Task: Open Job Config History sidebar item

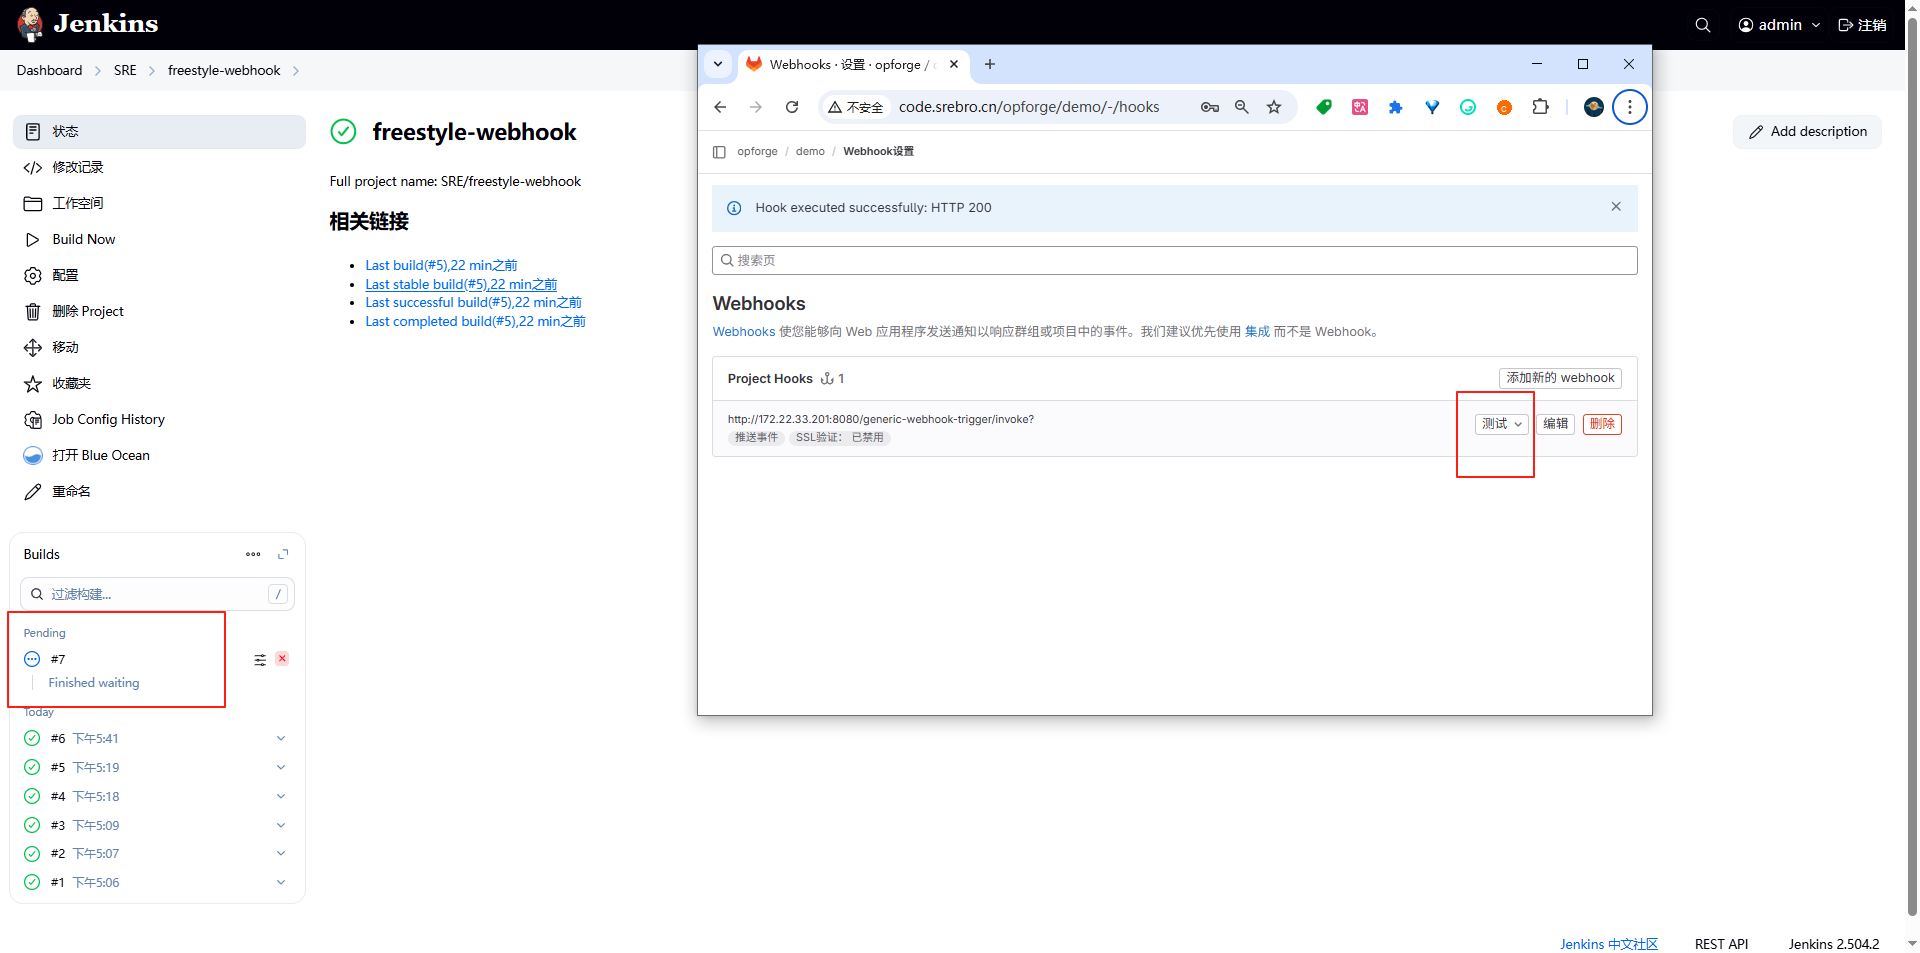Action: [108, 419]
